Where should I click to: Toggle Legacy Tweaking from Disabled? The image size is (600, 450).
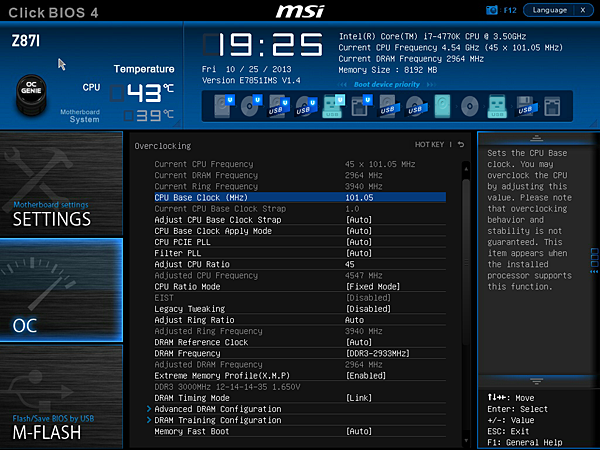[x=300, y=309]
